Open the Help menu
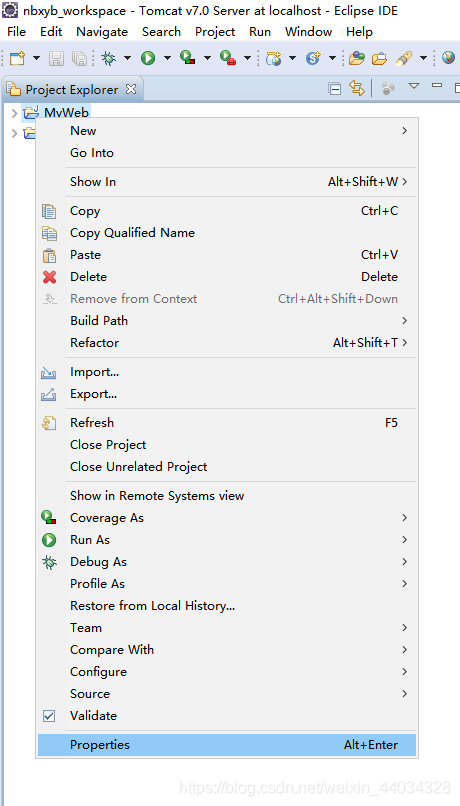This screenshot has height=806, width=460. point(359,32)
